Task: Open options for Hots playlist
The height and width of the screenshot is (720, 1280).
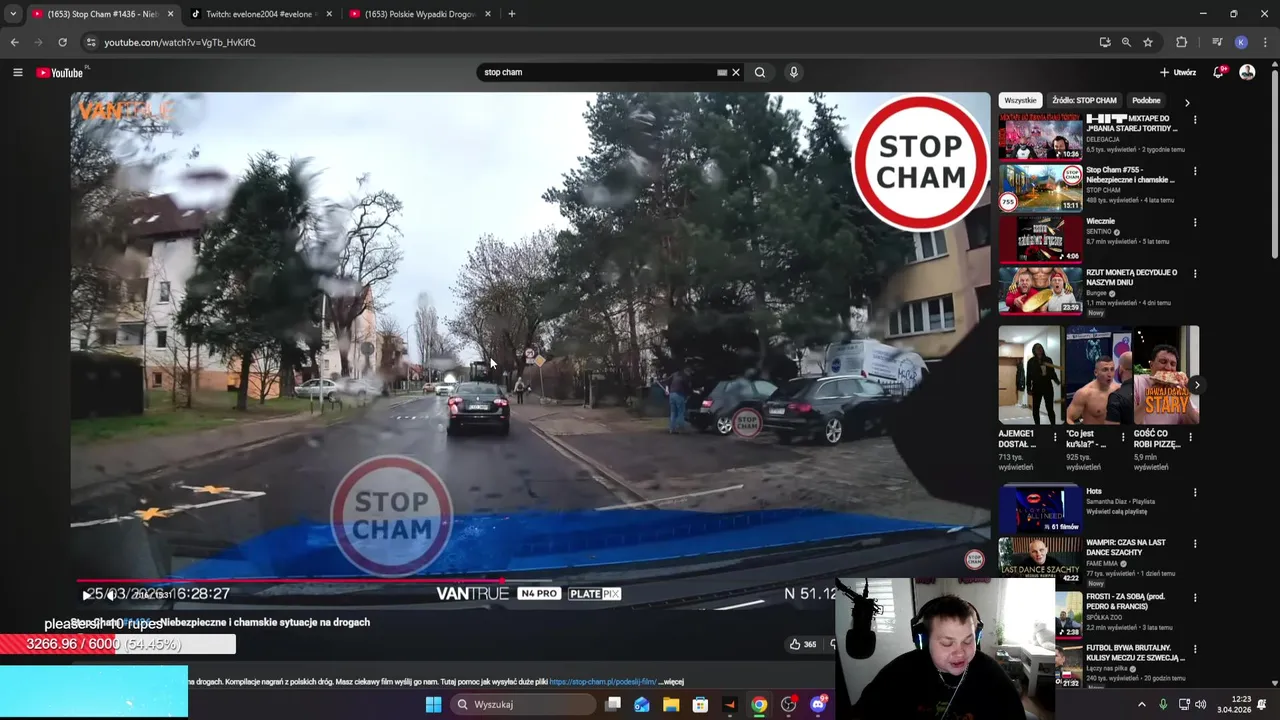Action: tap(1195, 492)
